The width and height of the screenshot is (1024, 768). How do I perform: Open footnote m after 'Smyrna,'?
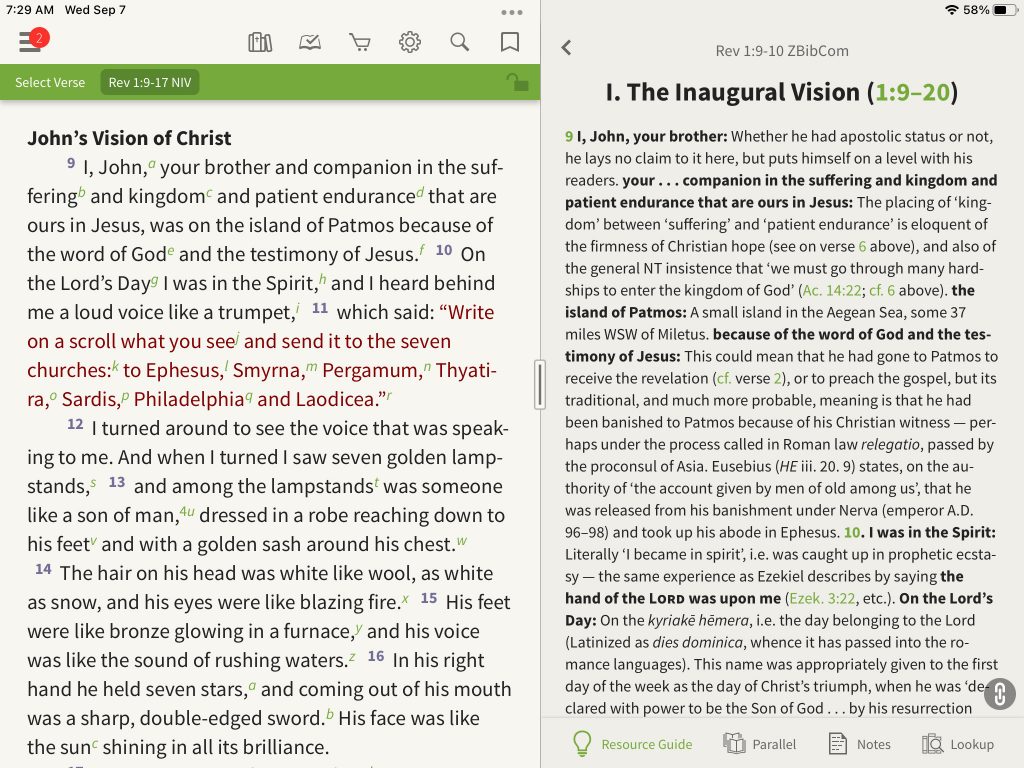[x=311, y=366]
